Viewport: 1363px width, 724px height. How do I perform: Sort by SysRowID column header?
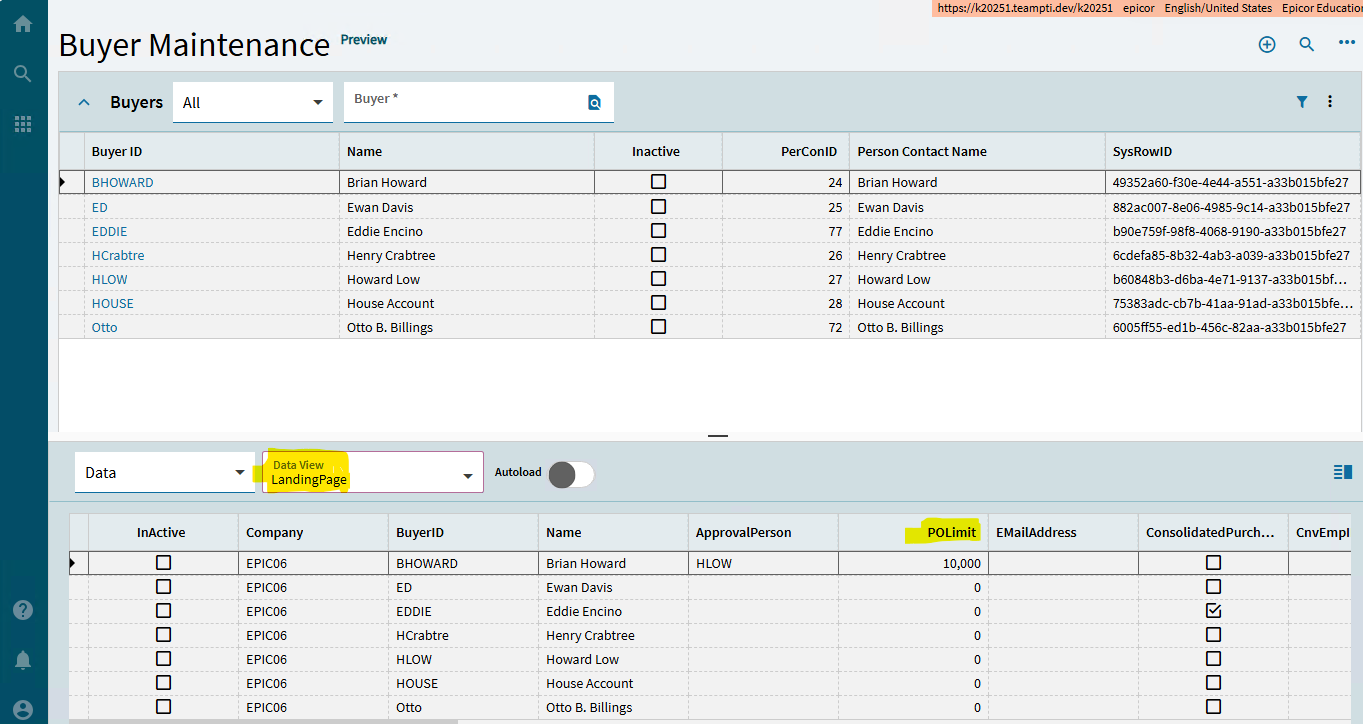click(x=1232, y=152)
